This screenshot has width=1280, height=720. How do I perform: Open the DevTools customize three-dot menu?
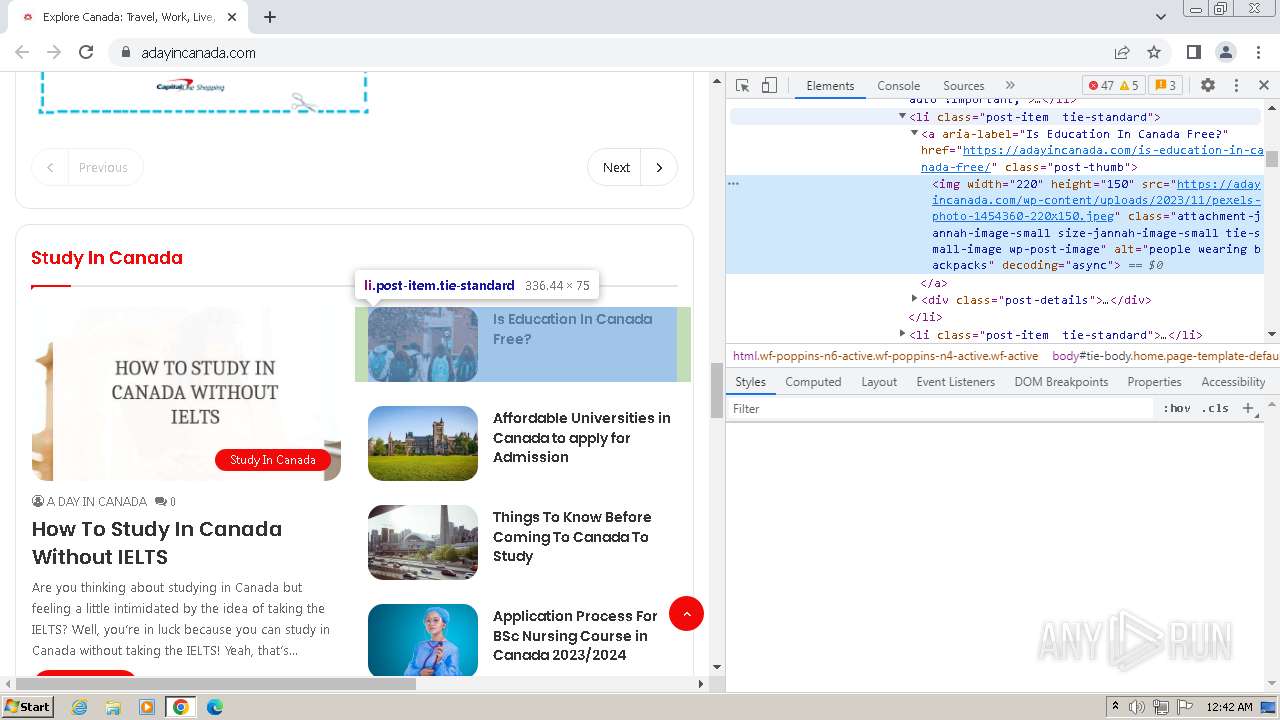[1236, 85]
